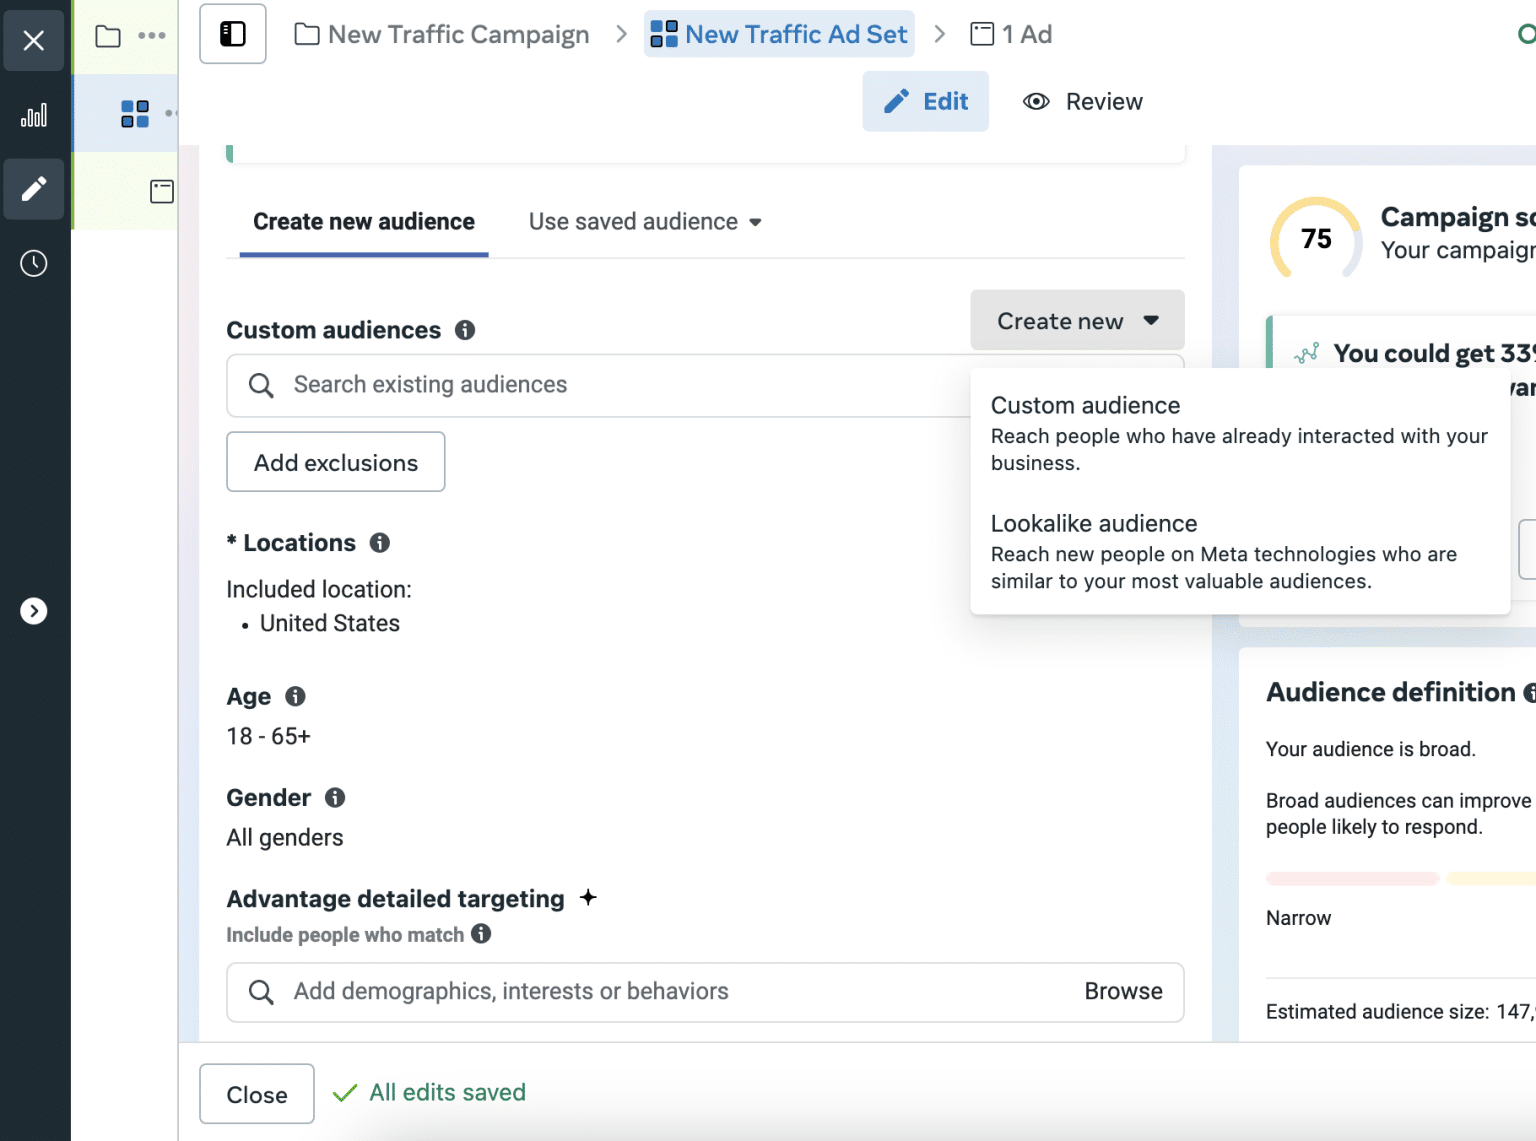1536x1141 pixels.
Task: Click Browse for detailed targeting
Action: click(x=1122, y=991)
